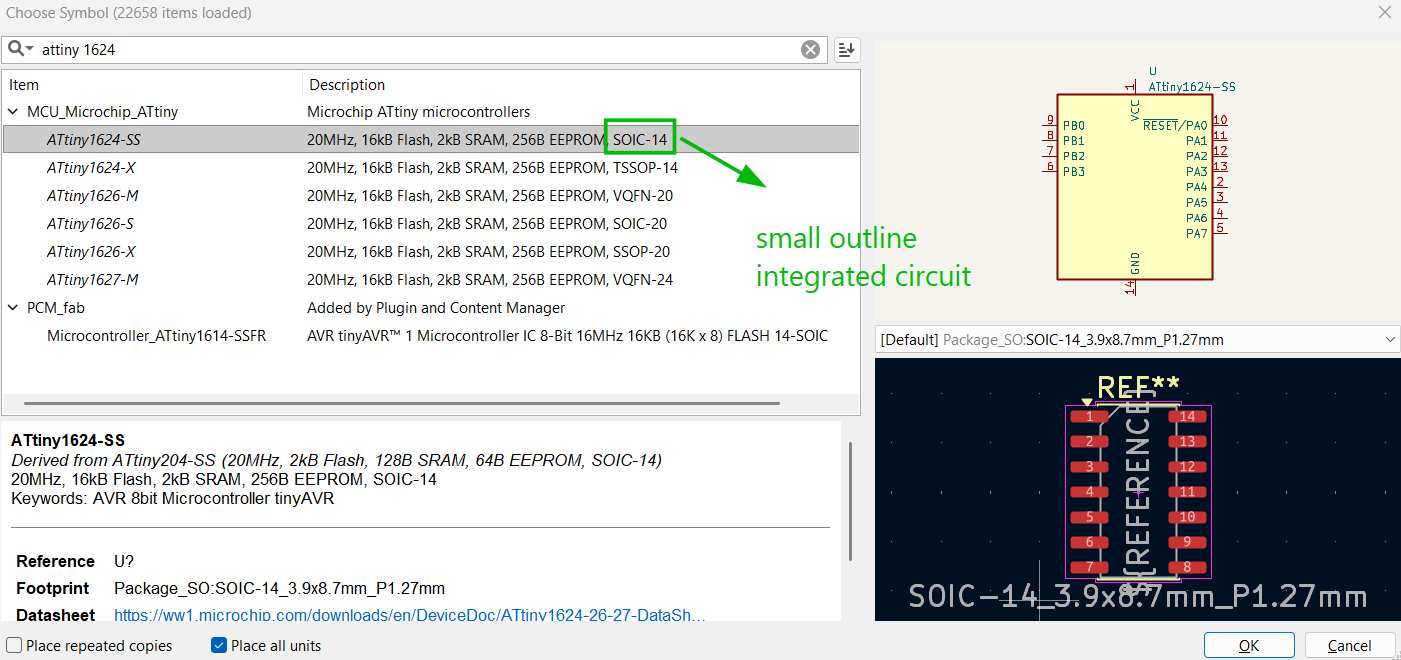Click the SOIC-14 footprint preview

(1138, 490)
